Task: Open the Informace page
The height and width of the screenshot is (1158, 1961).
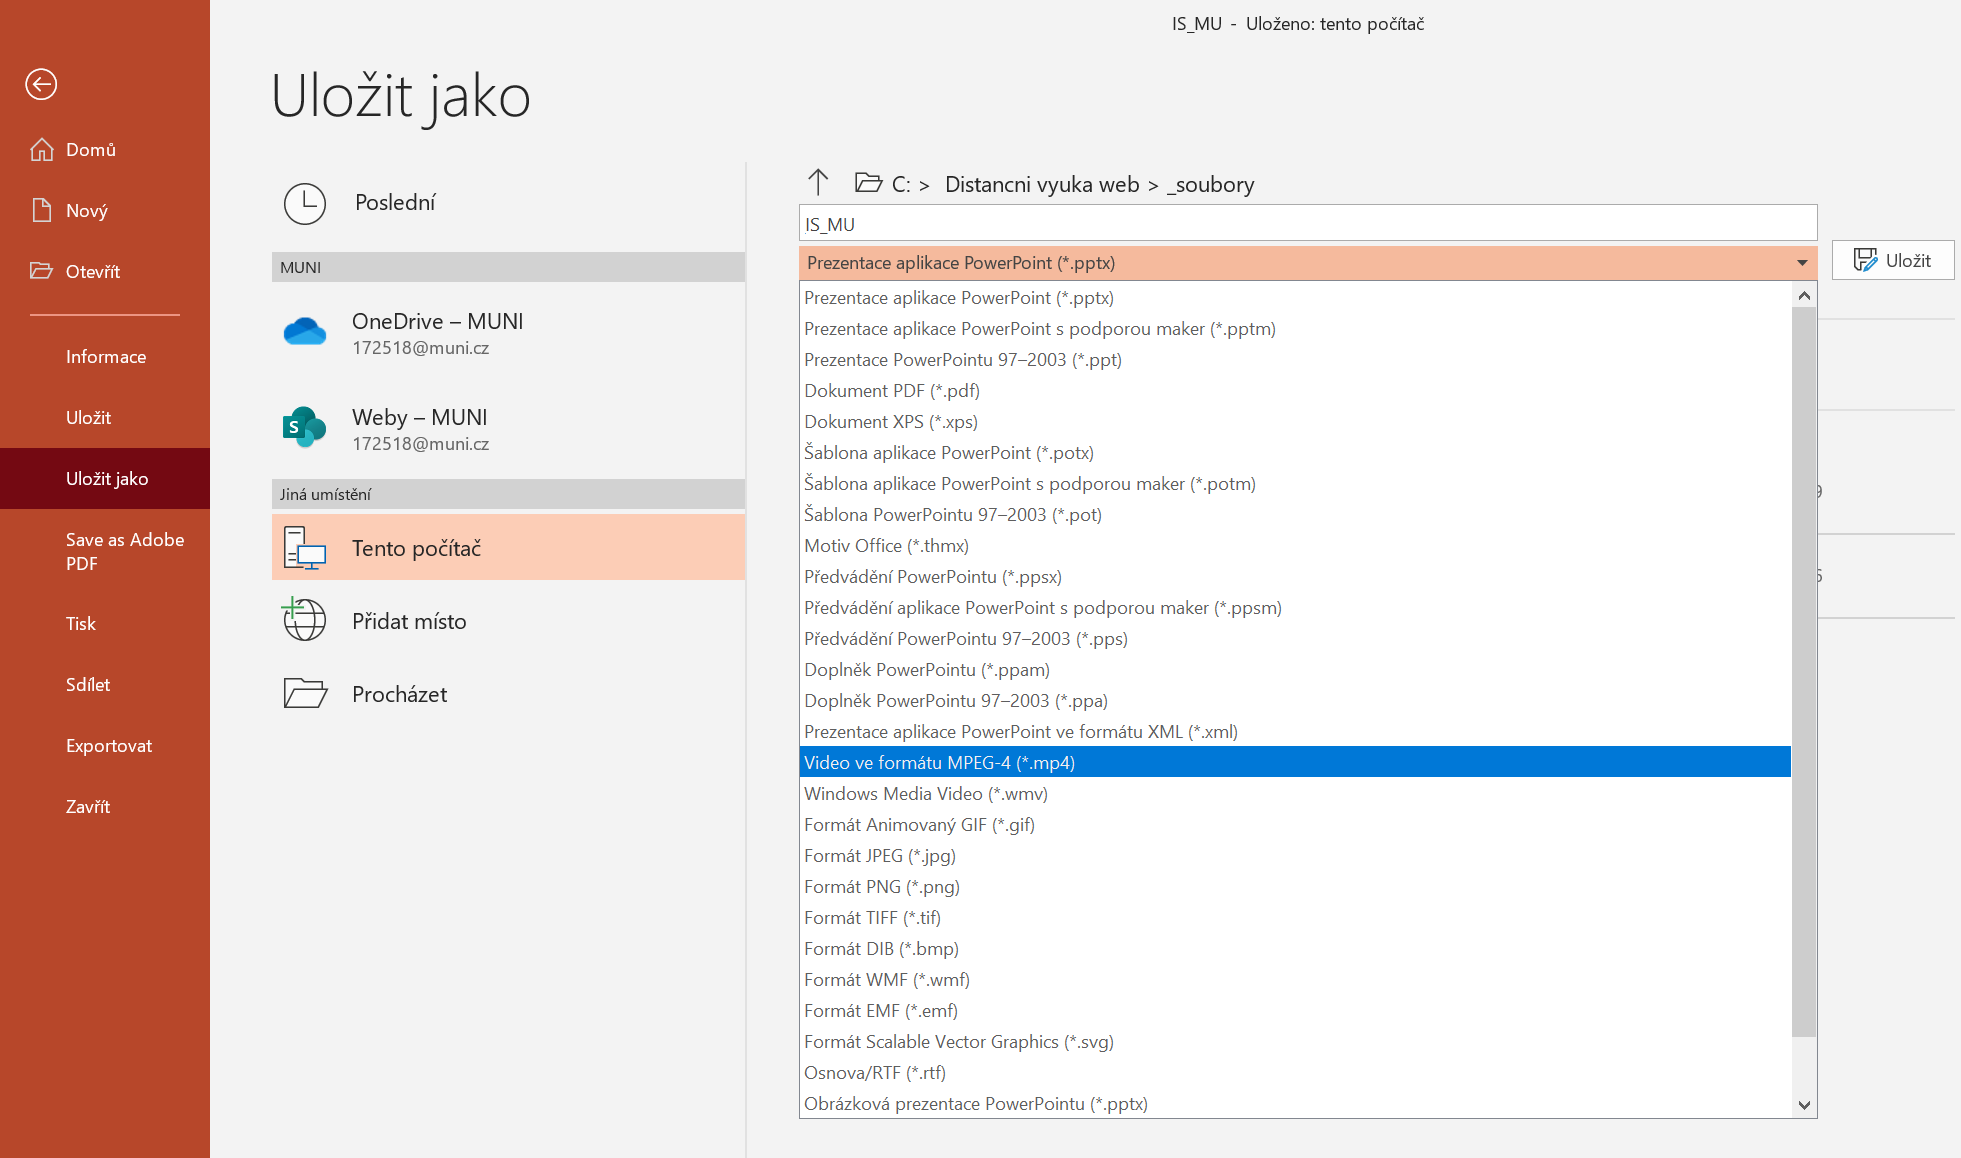Action: click(x=106, y=357)
